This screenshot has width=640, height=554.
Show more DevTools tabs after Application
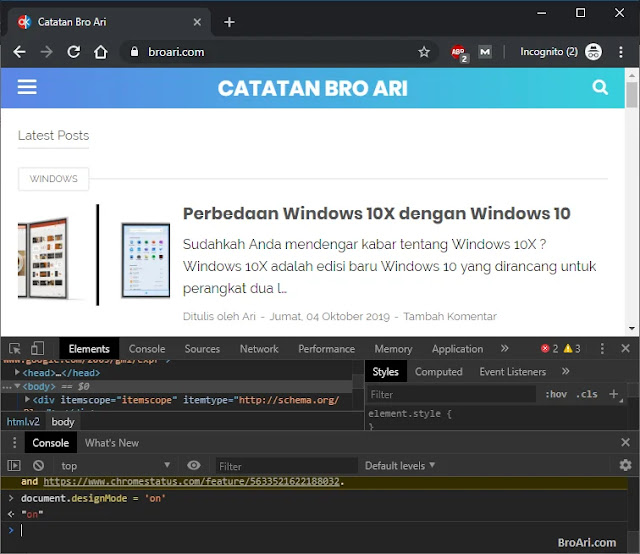504,348
